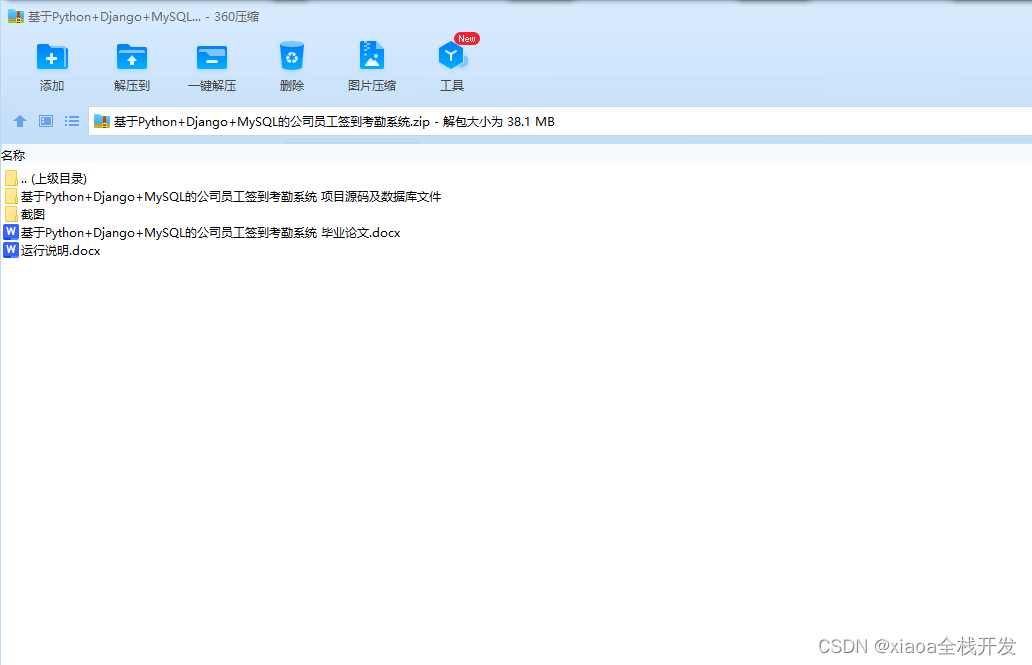Toggle selection of 运行说明.docx Word icon
1032x665 pixels.
[x=11, y=250]
